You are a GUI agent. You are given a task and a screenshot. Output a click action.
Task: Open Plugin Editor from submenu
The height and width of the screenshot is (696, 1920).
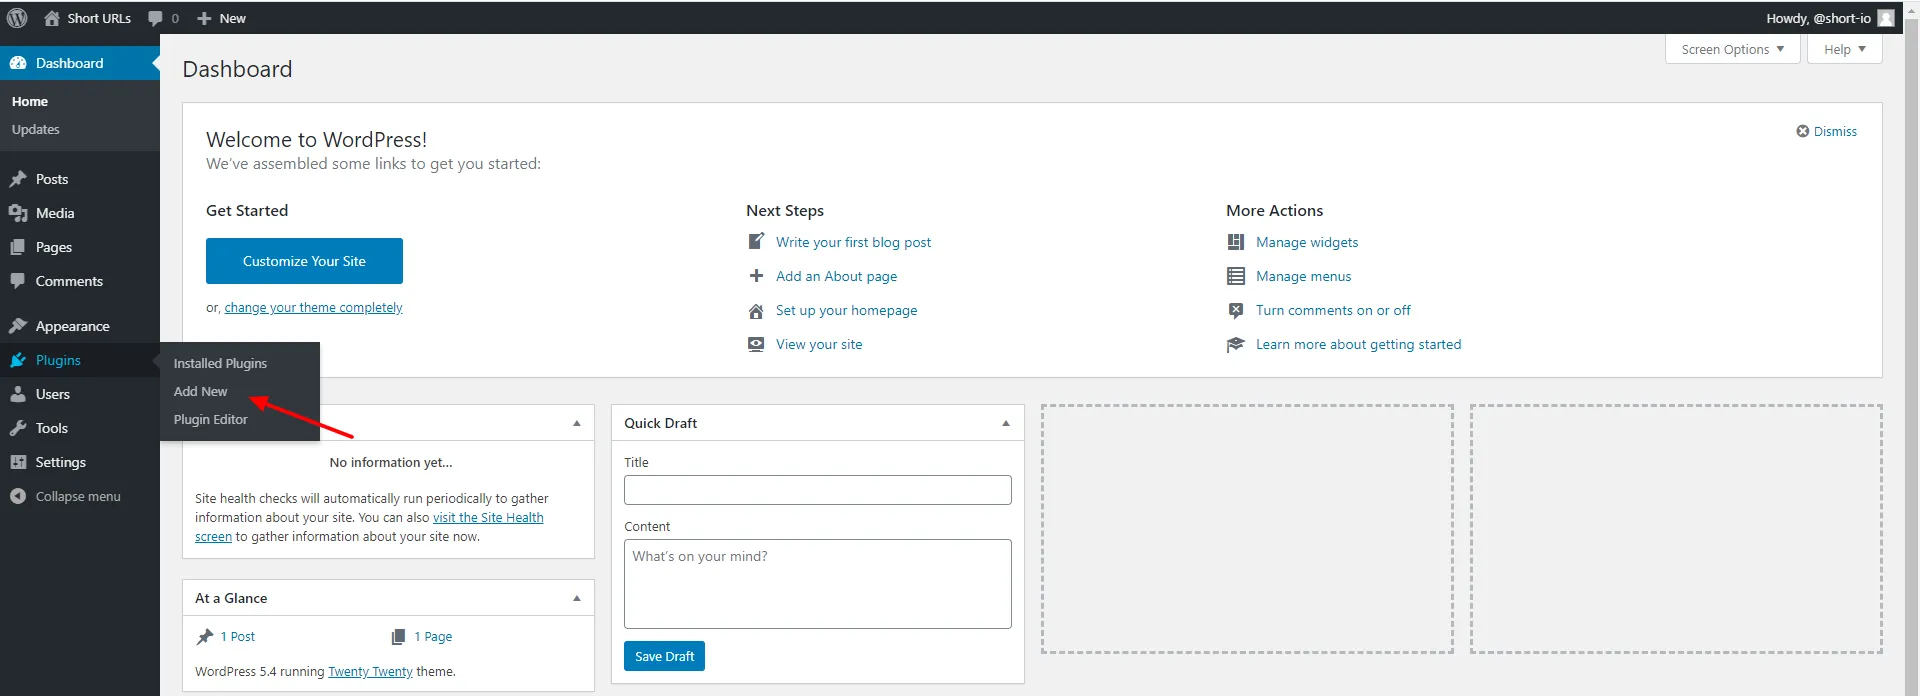tap(210, 419)
